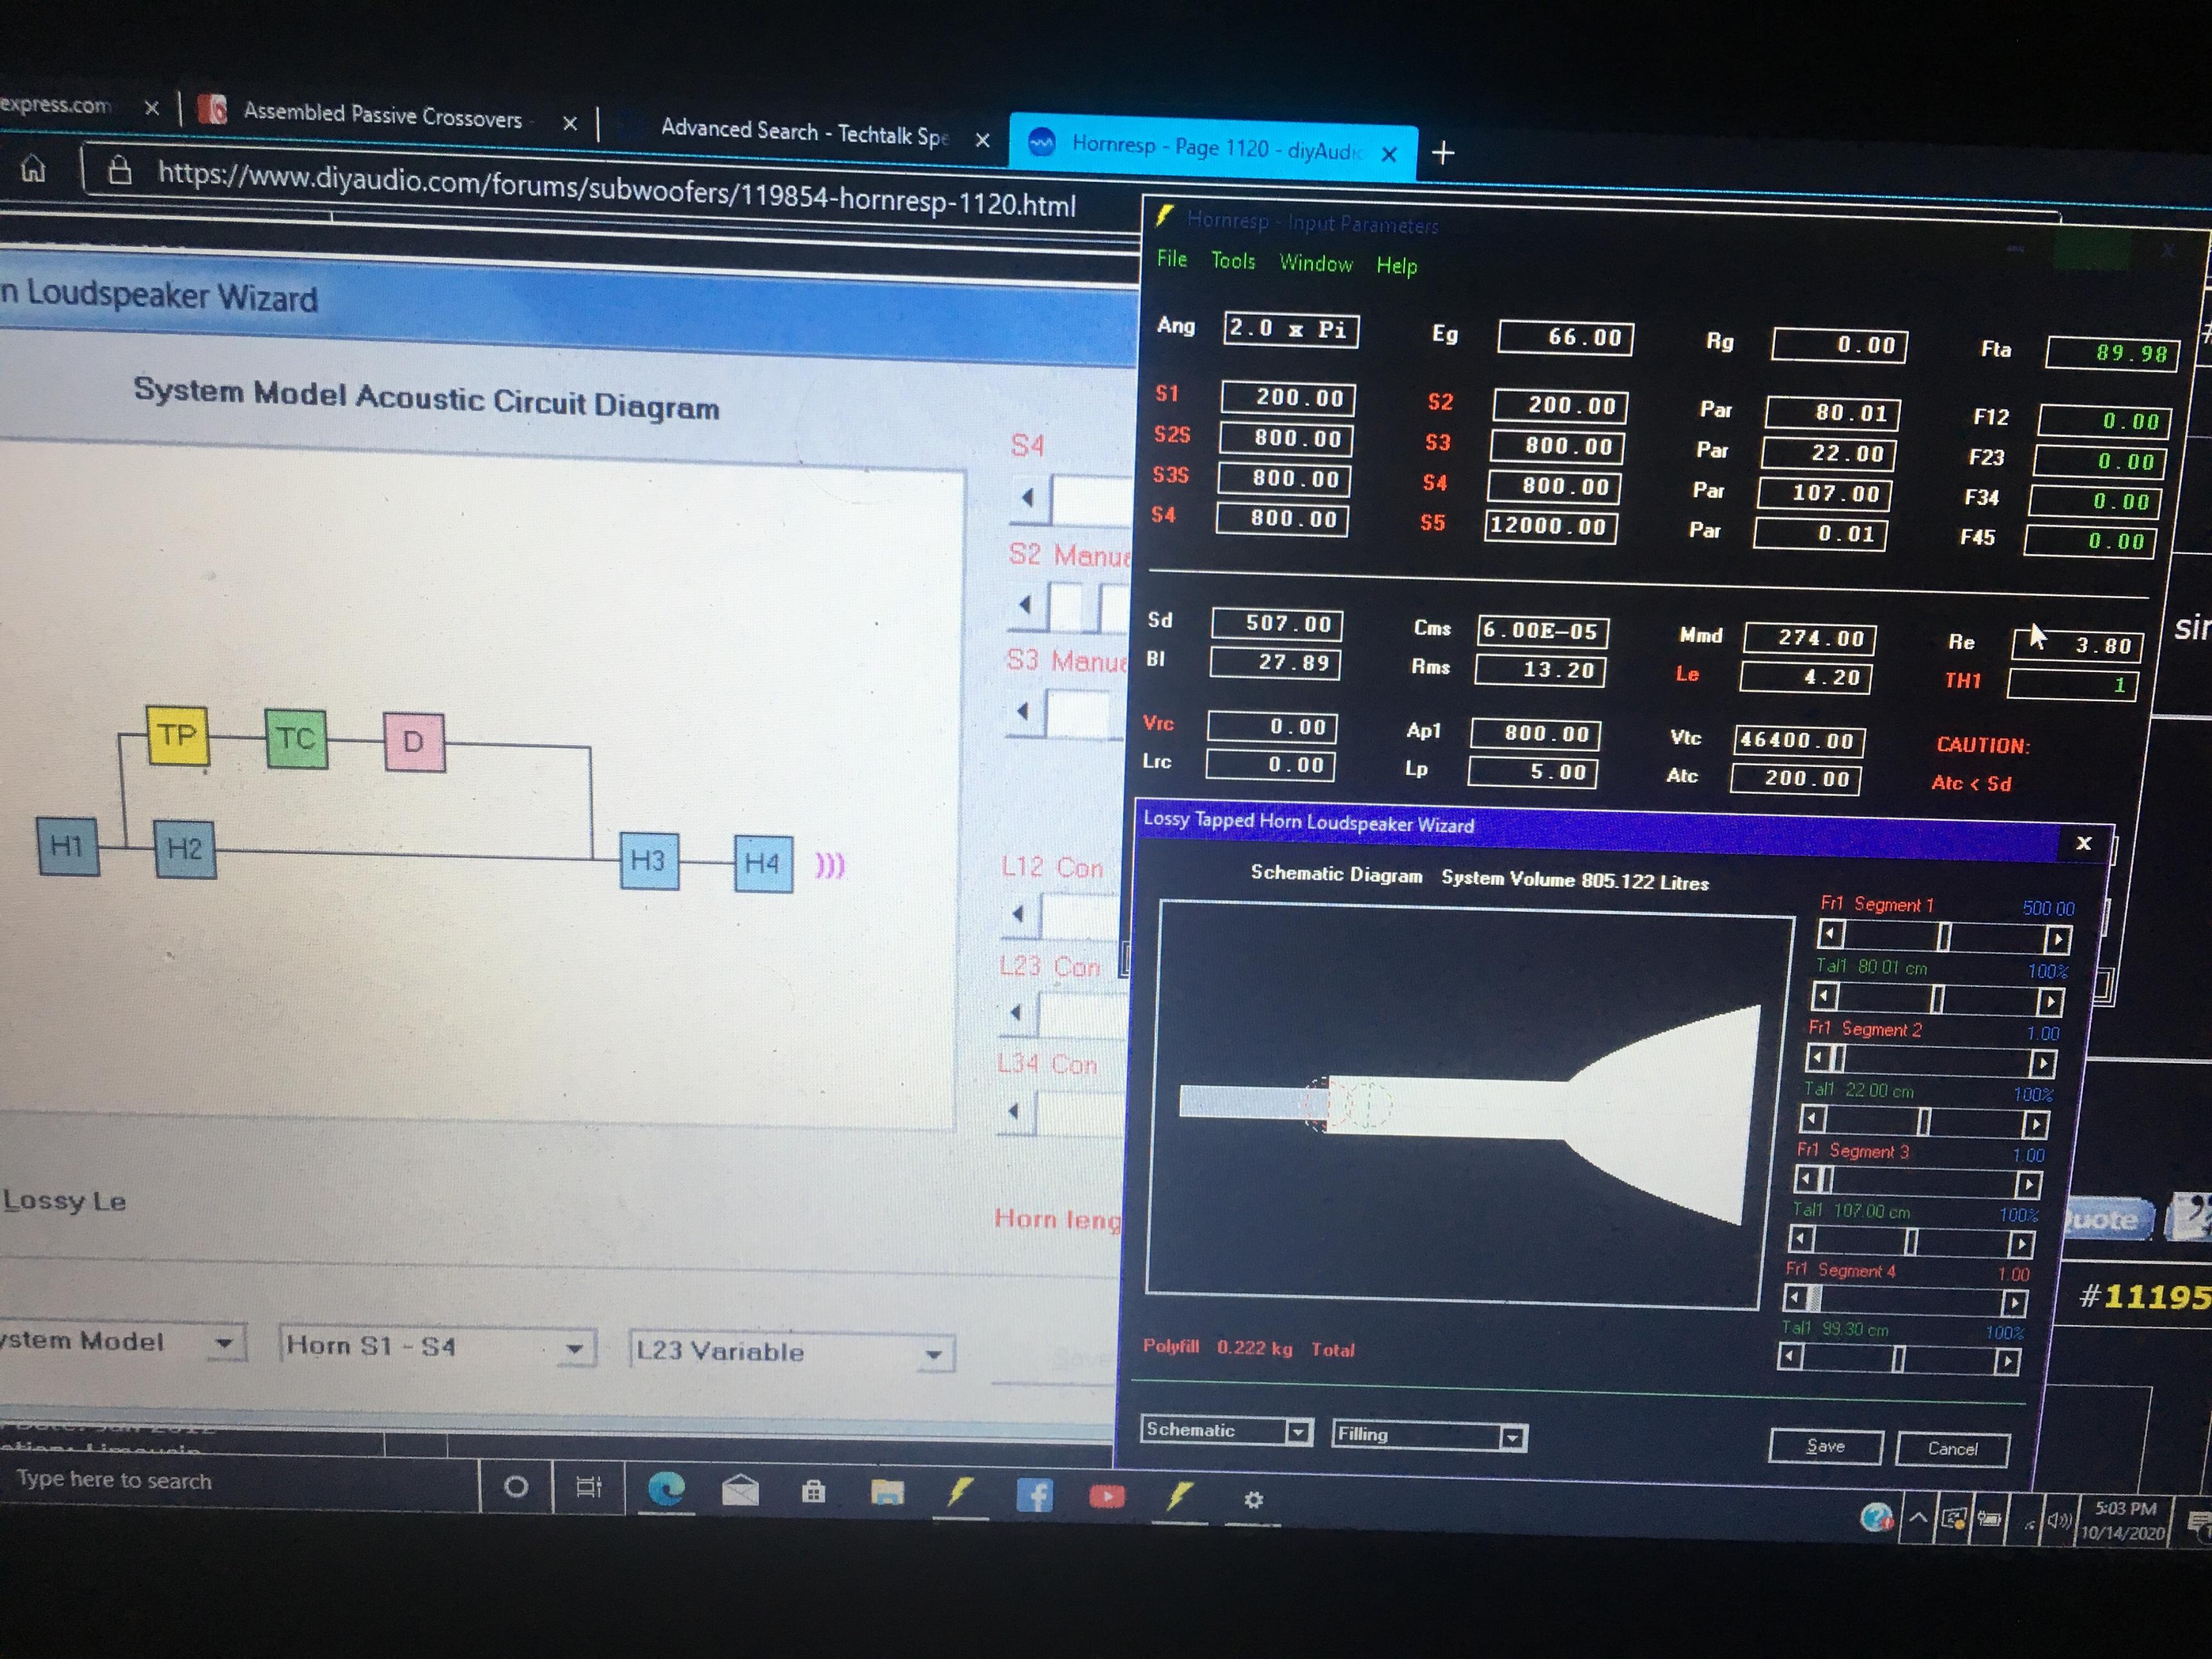2212x1659 pixels.
Task: Open the File menu in Hornresp
Action: (1171, 259)
